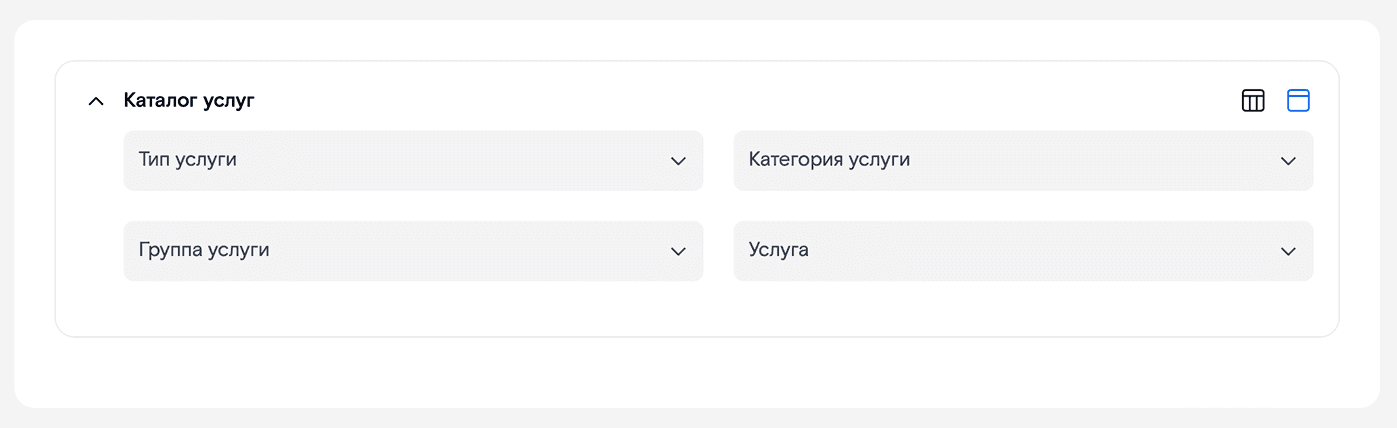1397x428 pixels.
Task: Focus the middle of Услуга select box
Action: 1023,250
